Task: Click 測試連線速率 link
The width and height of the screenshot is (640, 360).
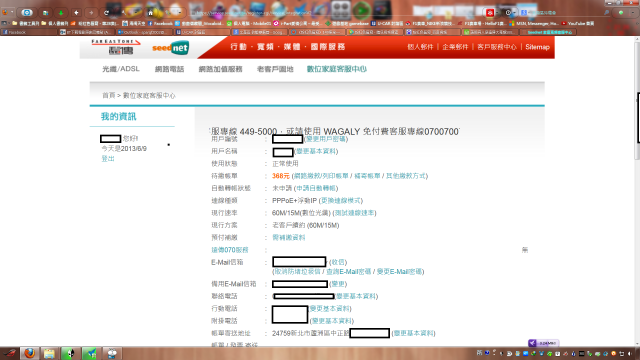Action: 354,213
